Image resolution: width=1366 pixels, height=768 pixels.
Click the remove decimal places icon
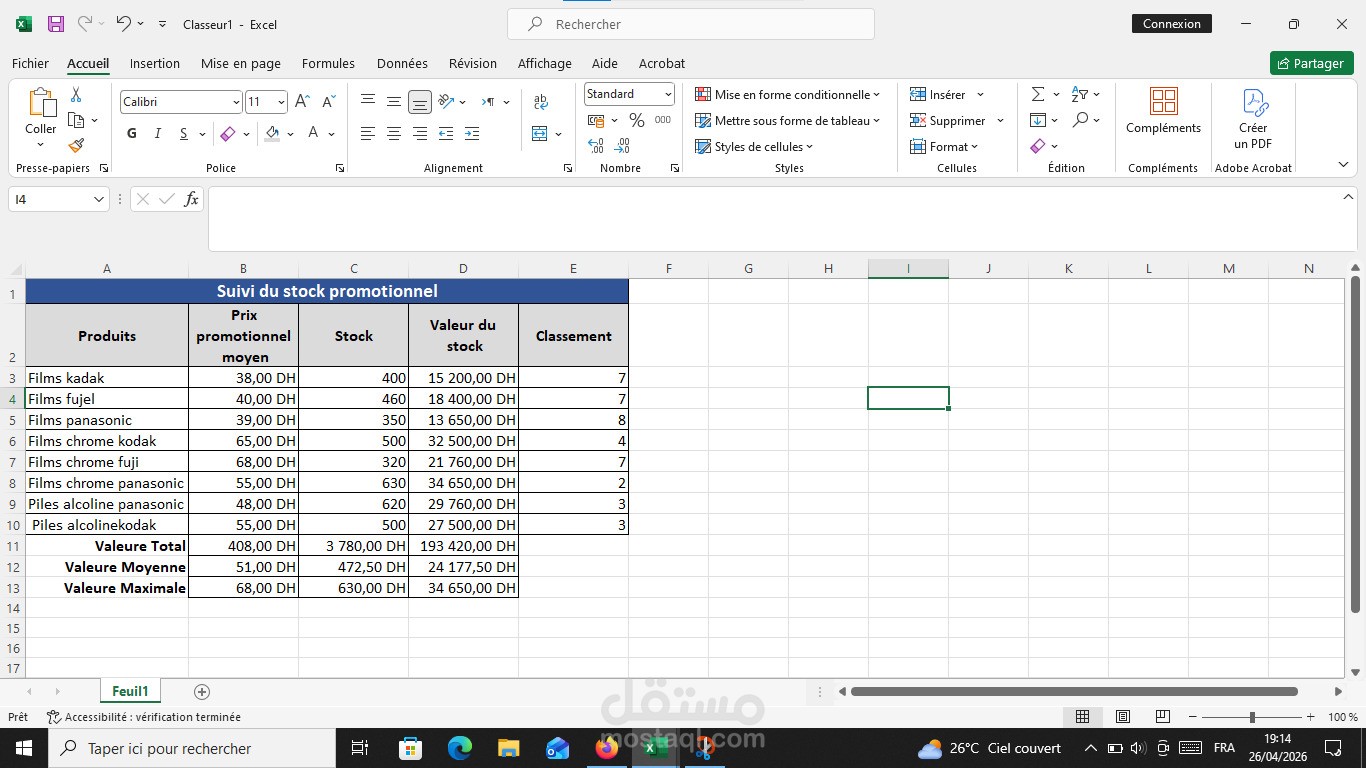[623, 145]
